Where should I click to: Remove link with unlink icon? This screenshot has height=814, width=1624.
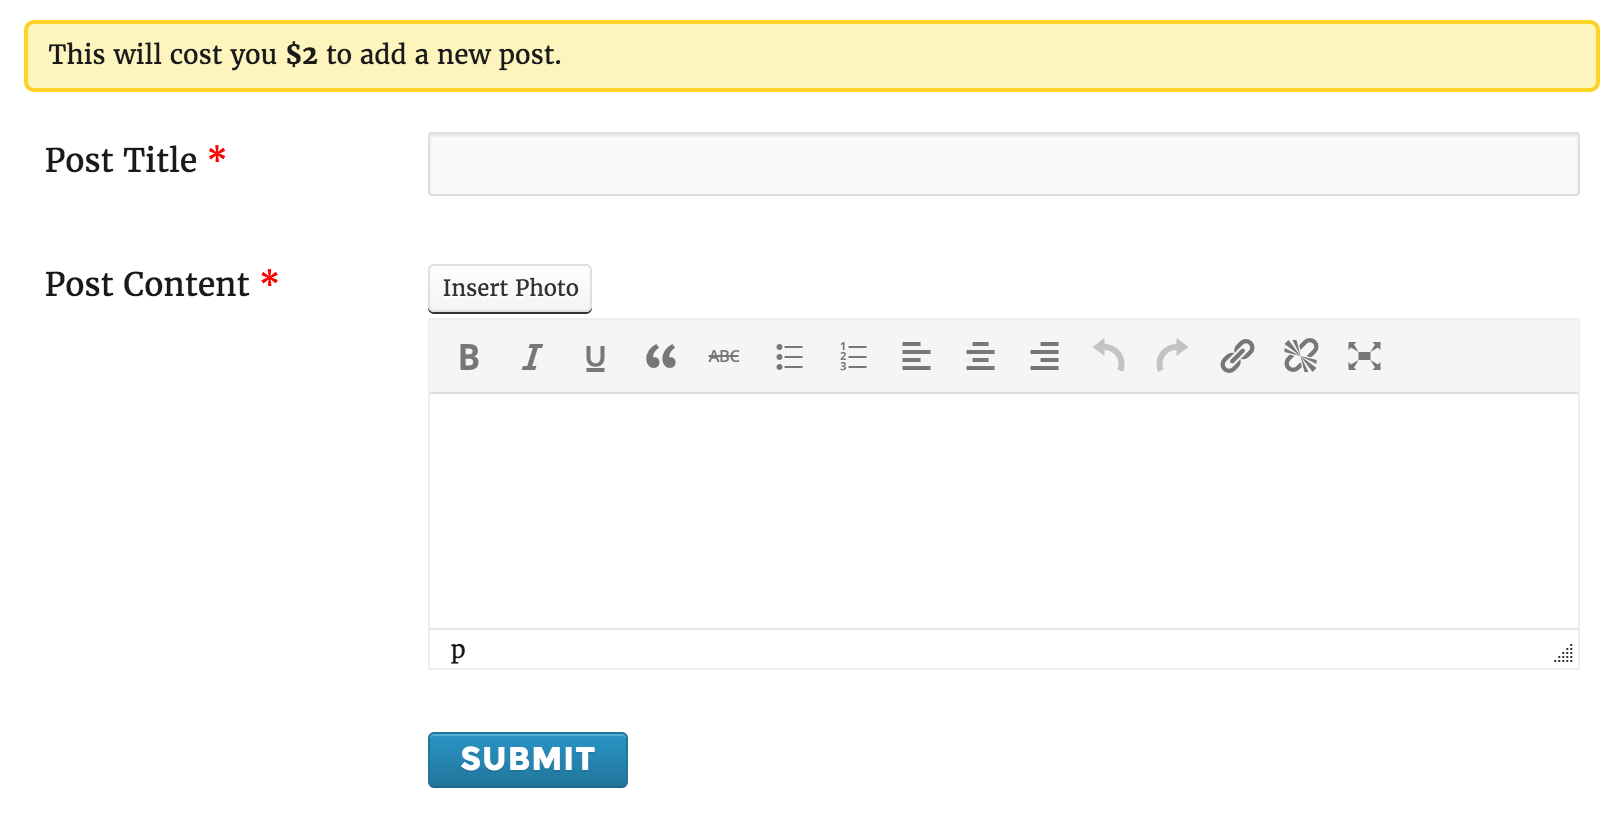point(1301,356)
